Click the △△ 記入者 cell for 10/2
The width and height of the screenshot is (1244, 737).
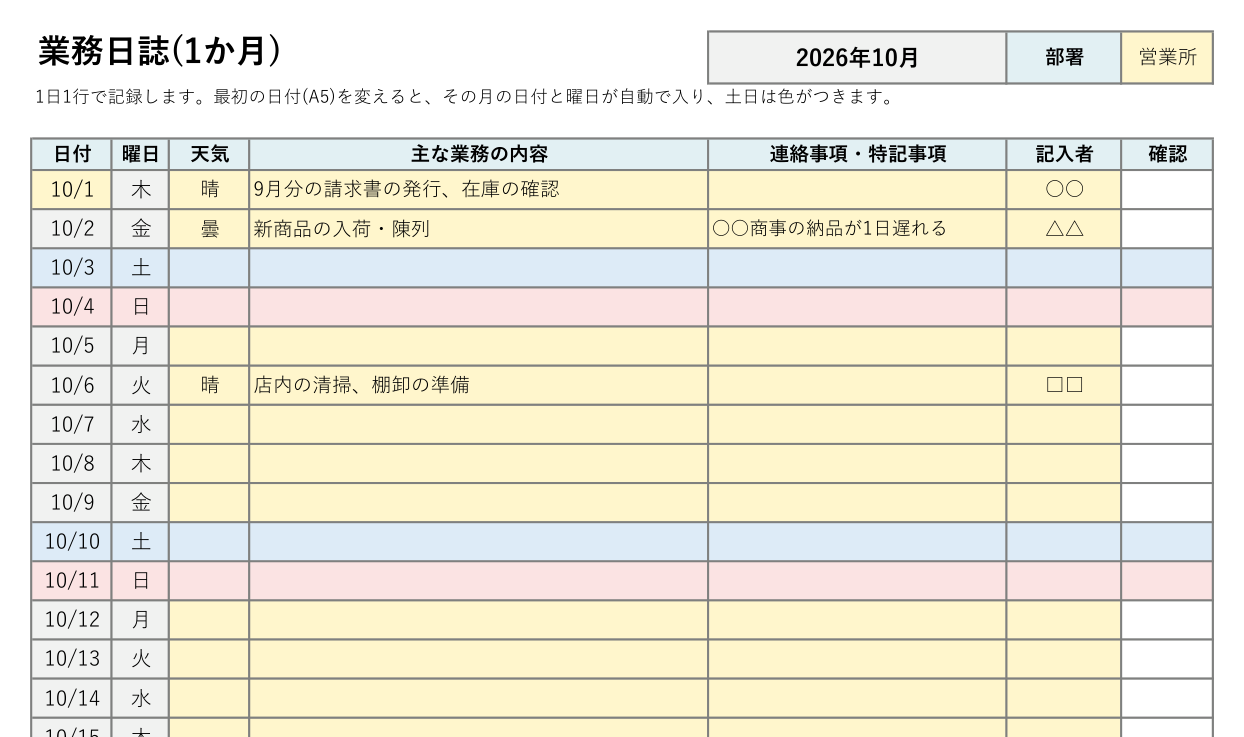point(1064,228)
